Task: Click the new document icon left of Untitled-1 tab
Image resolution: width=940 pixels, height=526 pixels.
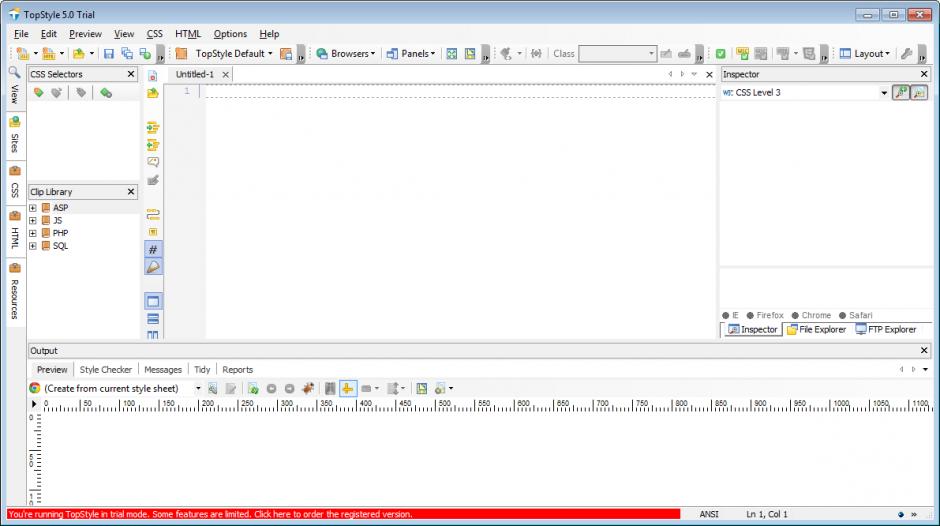Action: click(153, 76)
